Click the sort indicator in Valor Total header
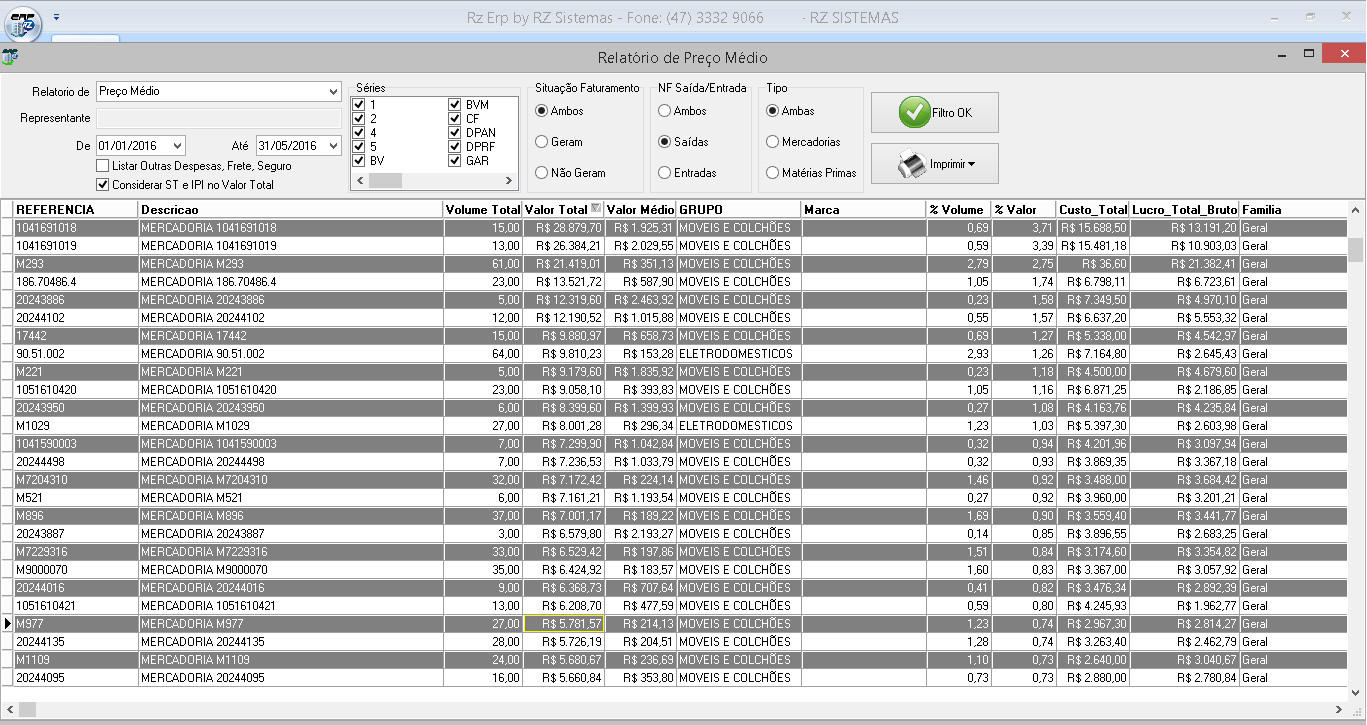 tap(597, 209)
